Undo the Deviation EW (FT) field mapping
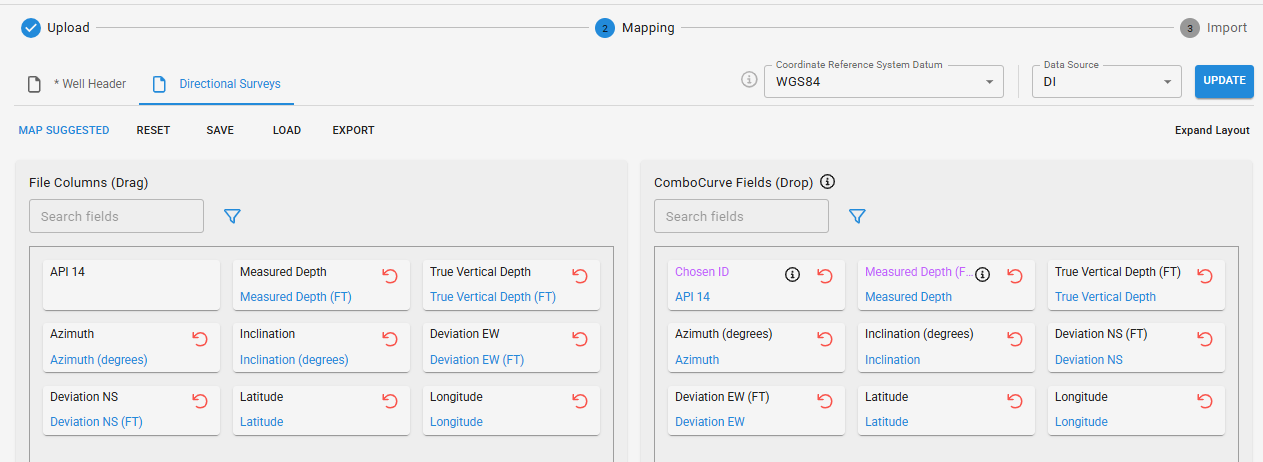This screenshot has height=462, width=1263. pyautogui.click(x=825, y=401)
